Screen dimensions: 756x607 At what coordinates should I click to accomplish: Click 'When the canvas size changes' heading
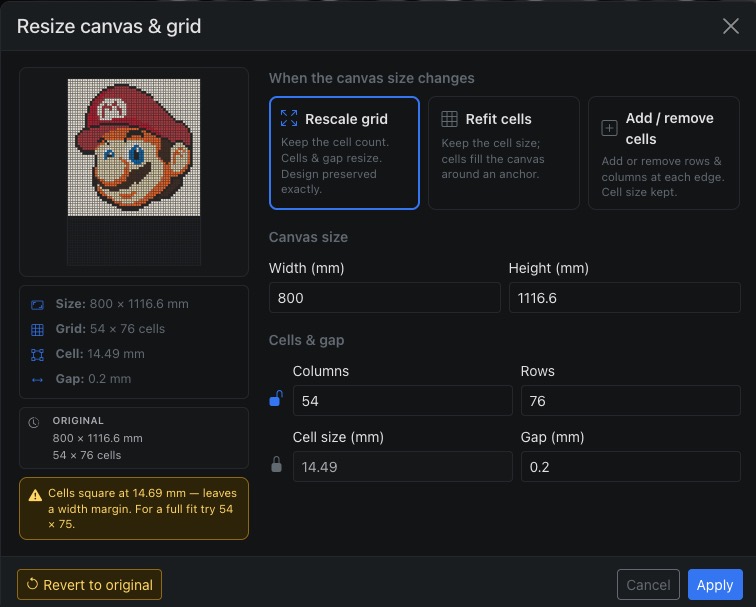pos(372,78)
